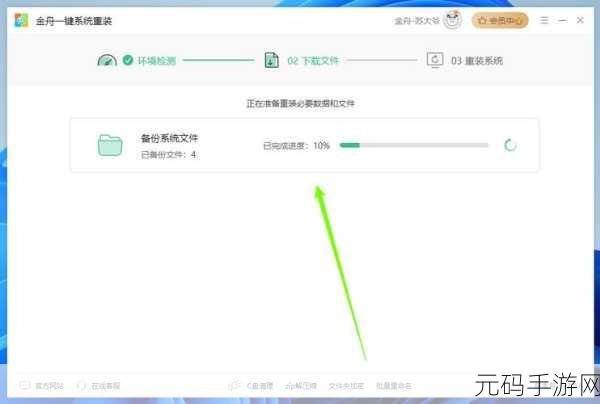The height and width of the screenshot is (404, 600).
Task: Click the 金舟 username text near avatar
Action: [x=417, y=20]
